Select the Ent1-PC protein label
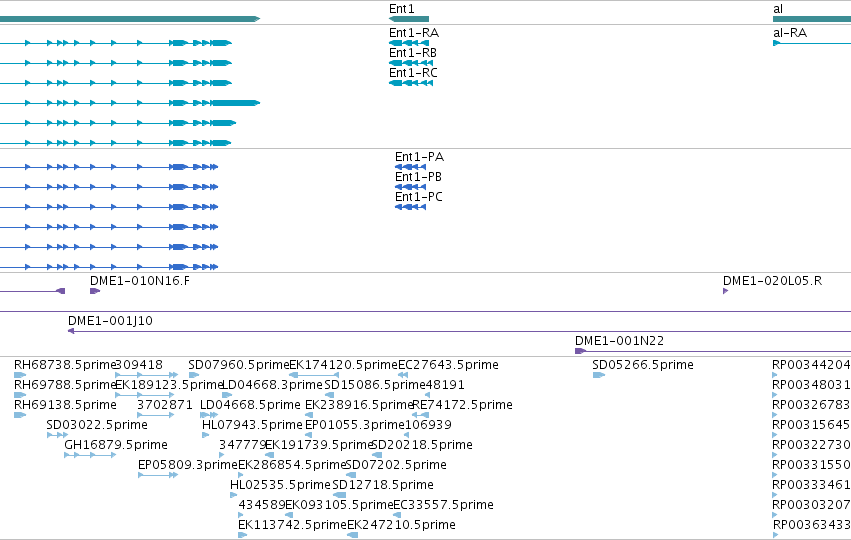Screen dimensions: 851x540 (x=418, y=197)
